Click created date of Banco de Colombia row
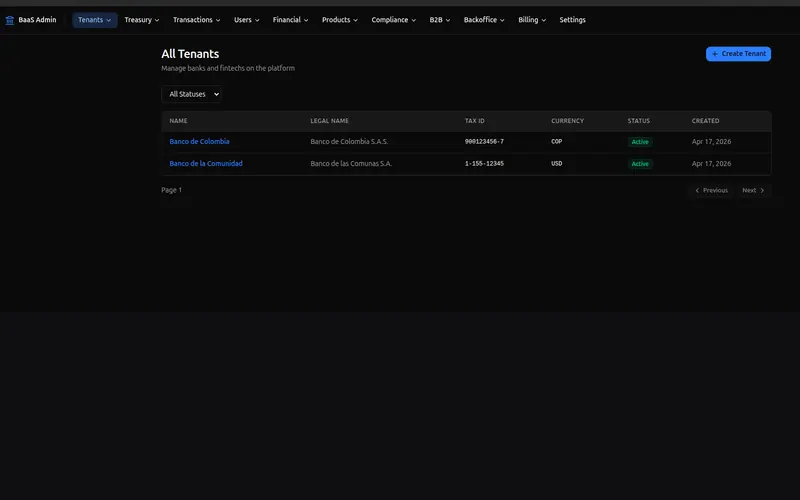Image resolution: width=800 pixels, height=500 pixels. pyautogui.click(x=711, y=142)
